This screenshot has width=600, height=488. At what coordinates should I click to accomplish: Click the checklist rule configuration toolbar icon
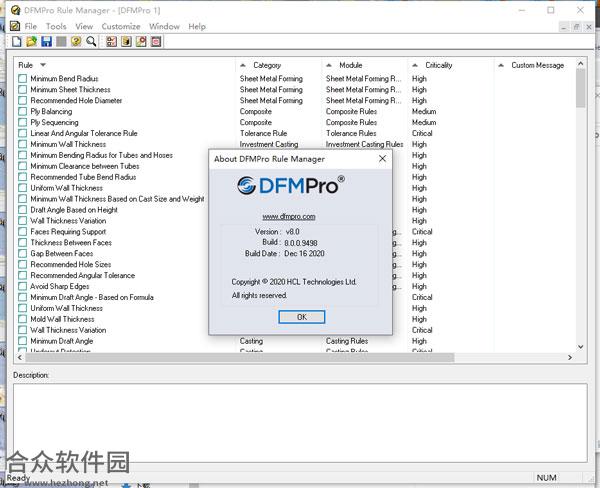(111, 41)
